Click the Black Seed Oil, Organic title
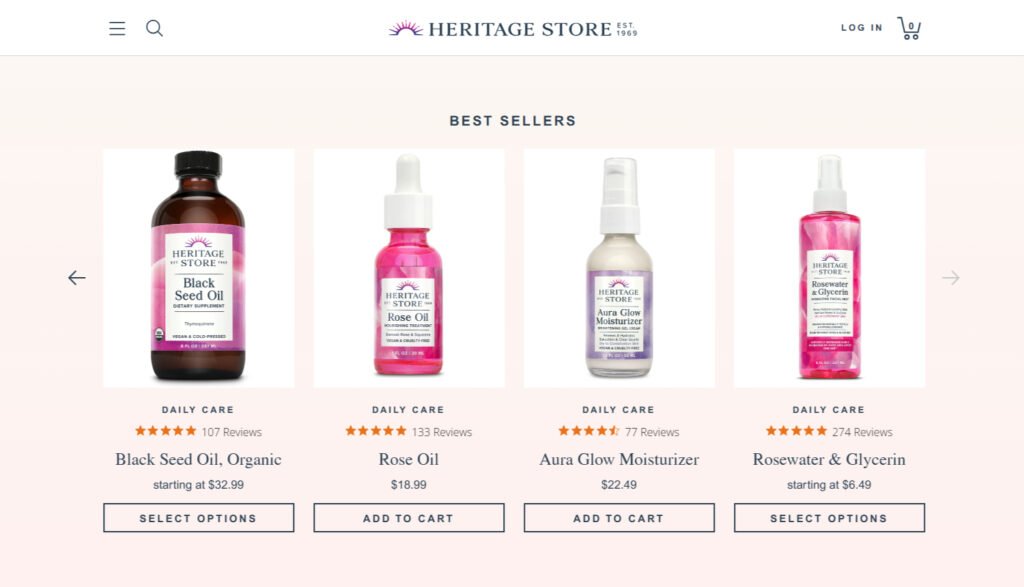 click(198, 460)
